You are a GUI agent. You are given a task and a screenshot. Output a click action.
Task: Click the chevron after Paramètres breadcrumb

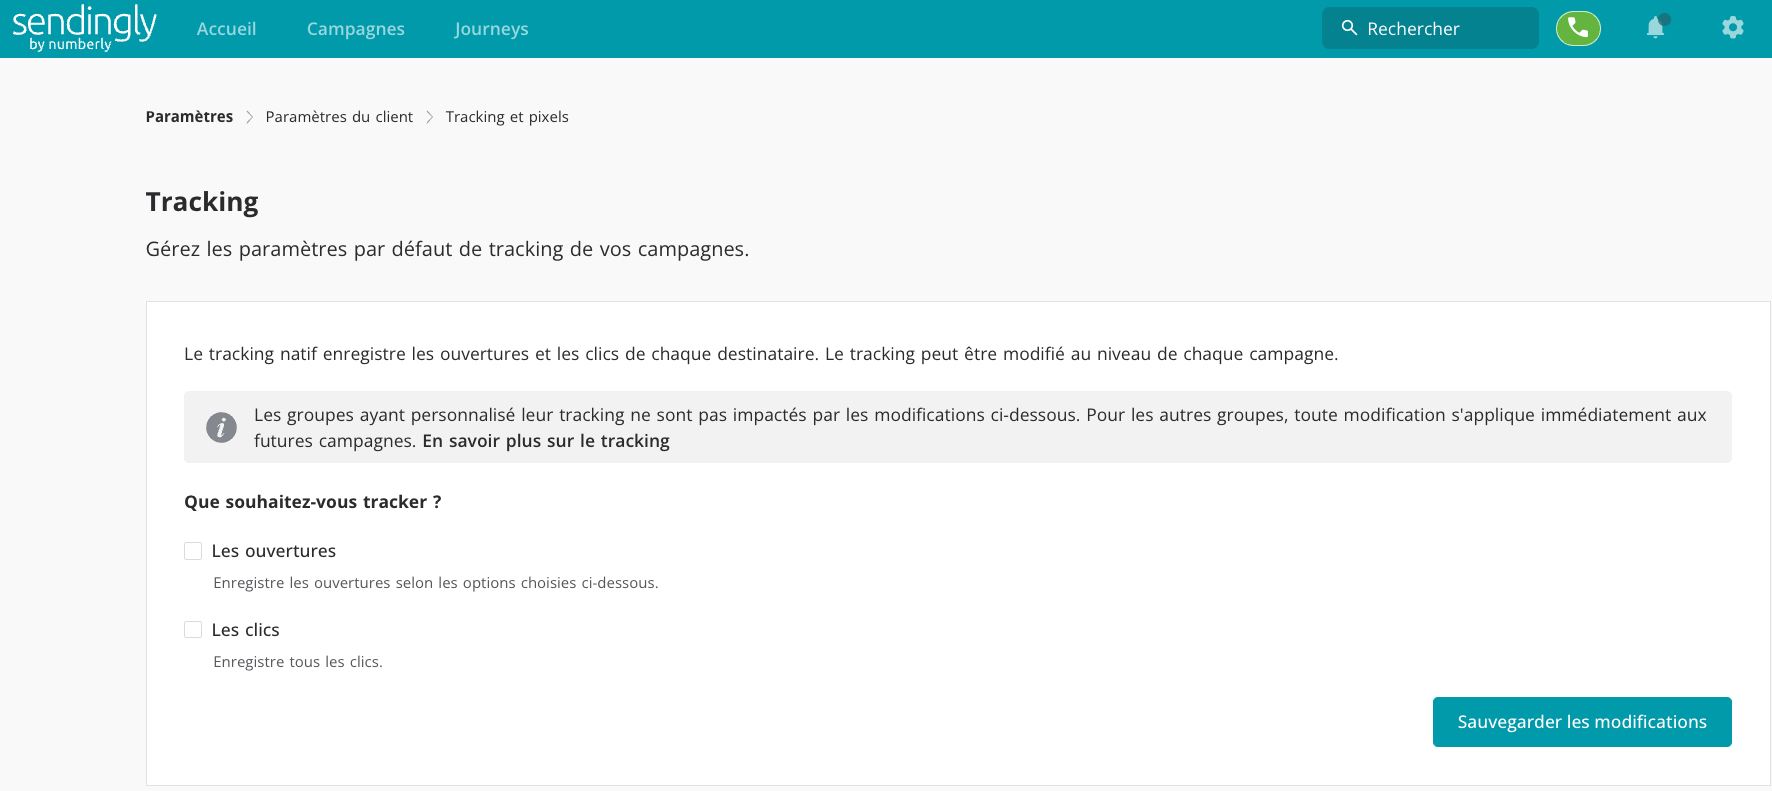249,117
